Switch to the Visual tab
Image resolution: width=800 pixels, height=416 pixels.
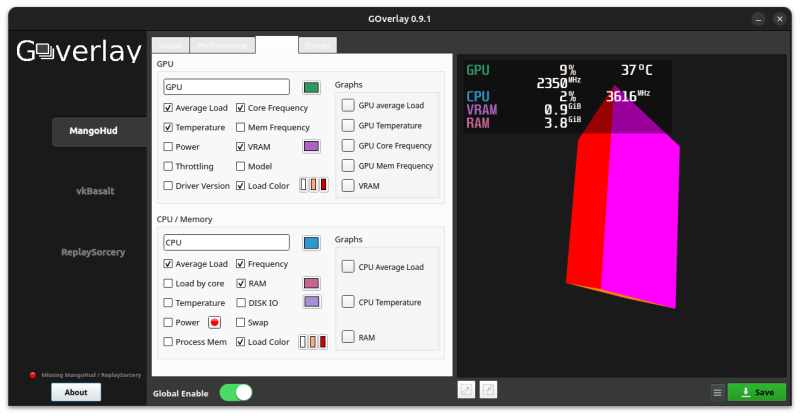click(170, 45)
